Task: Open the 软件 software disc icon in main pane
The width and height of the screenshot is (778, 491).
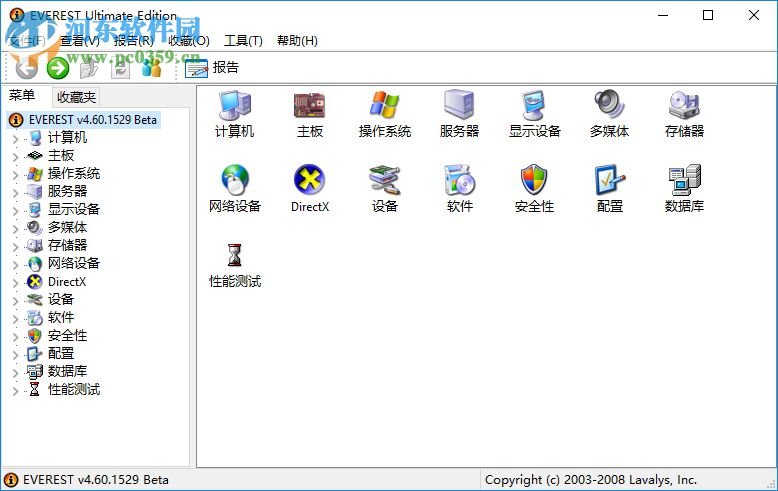Action: 459,180
